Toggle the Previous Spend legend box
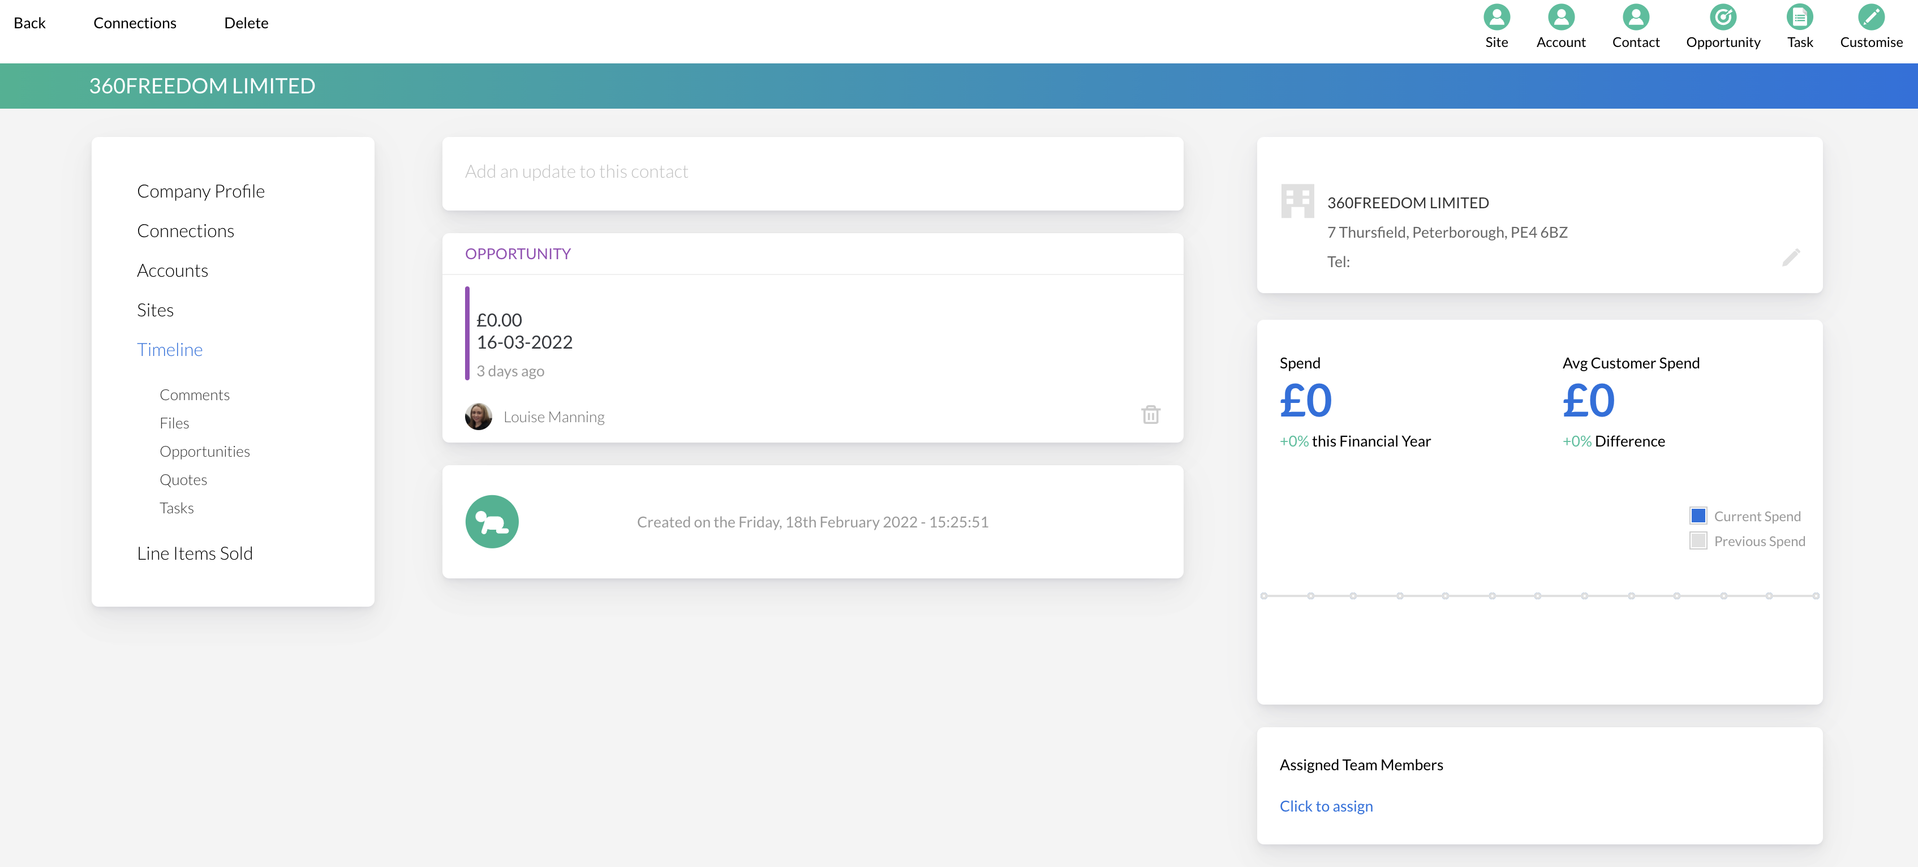The height and width of the screenshot is (867, 1918). point(1698,541)
